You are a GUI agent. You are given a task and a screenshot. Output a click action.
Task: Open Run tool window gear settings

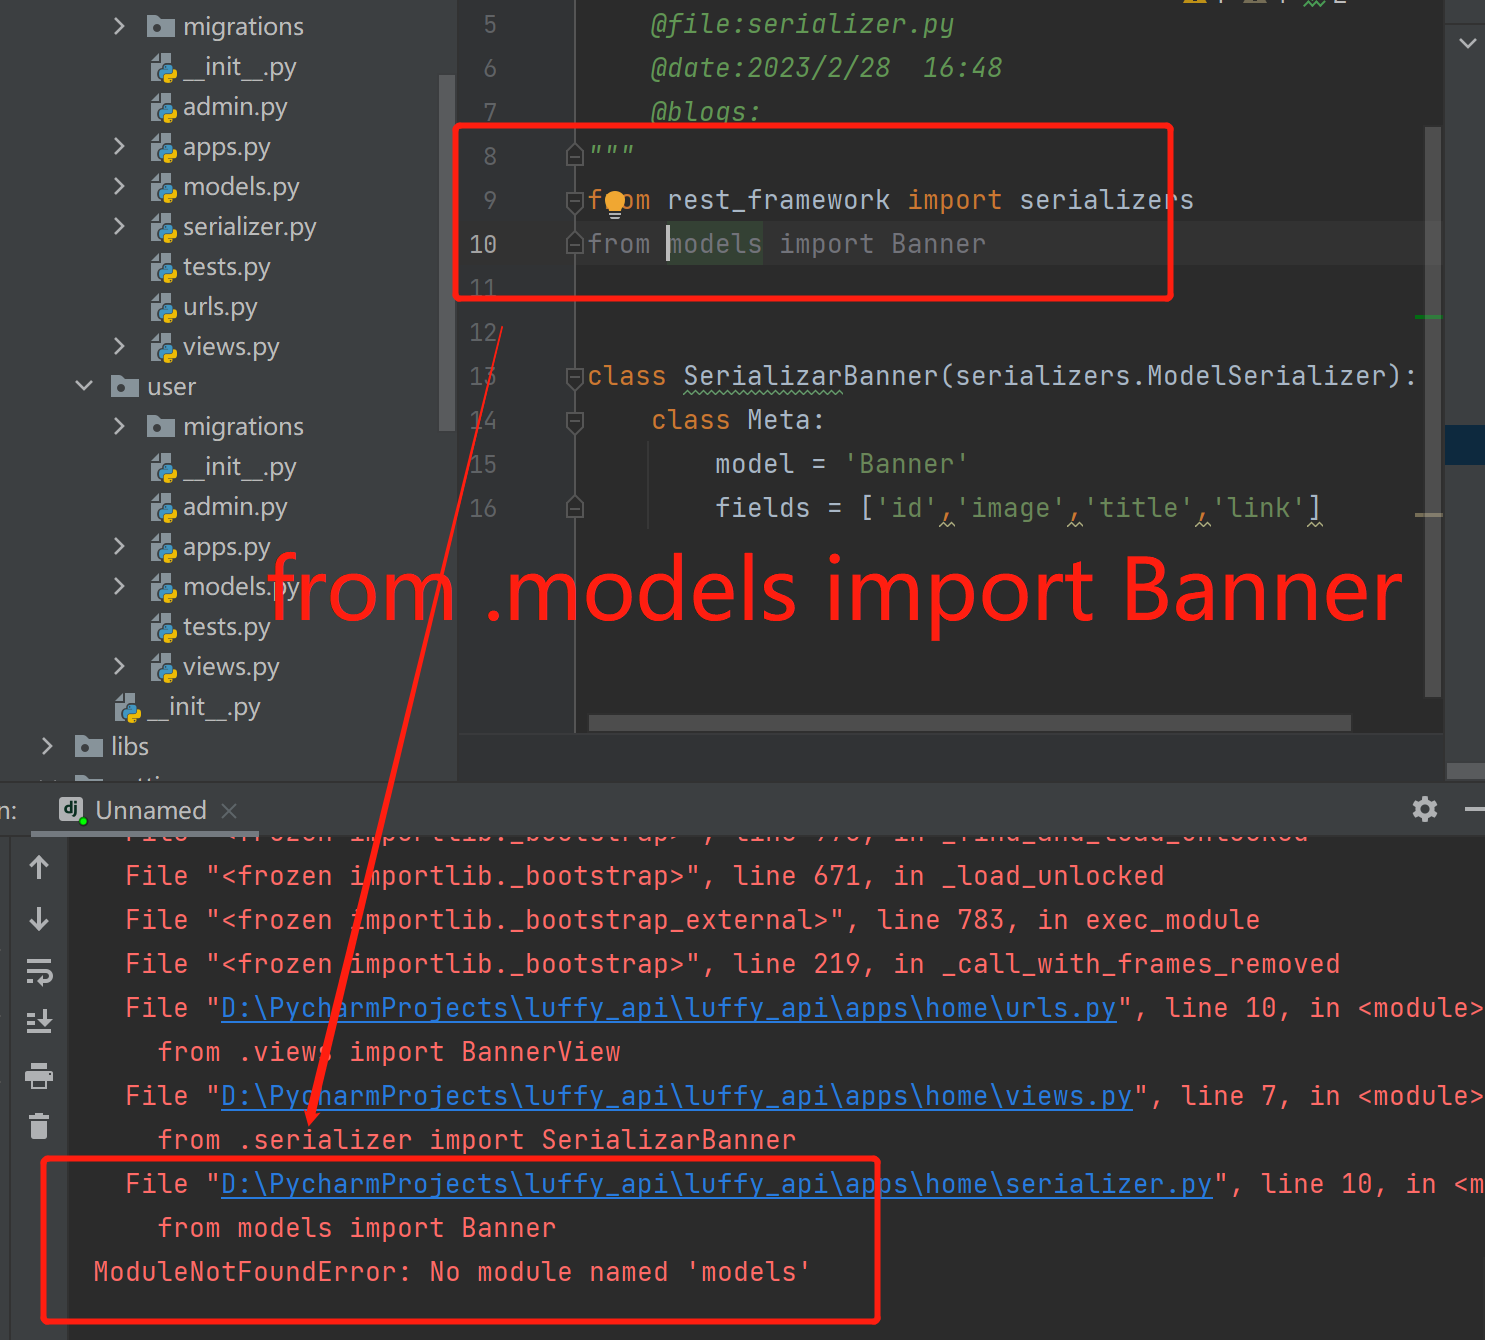click(x=1425, y=809)
